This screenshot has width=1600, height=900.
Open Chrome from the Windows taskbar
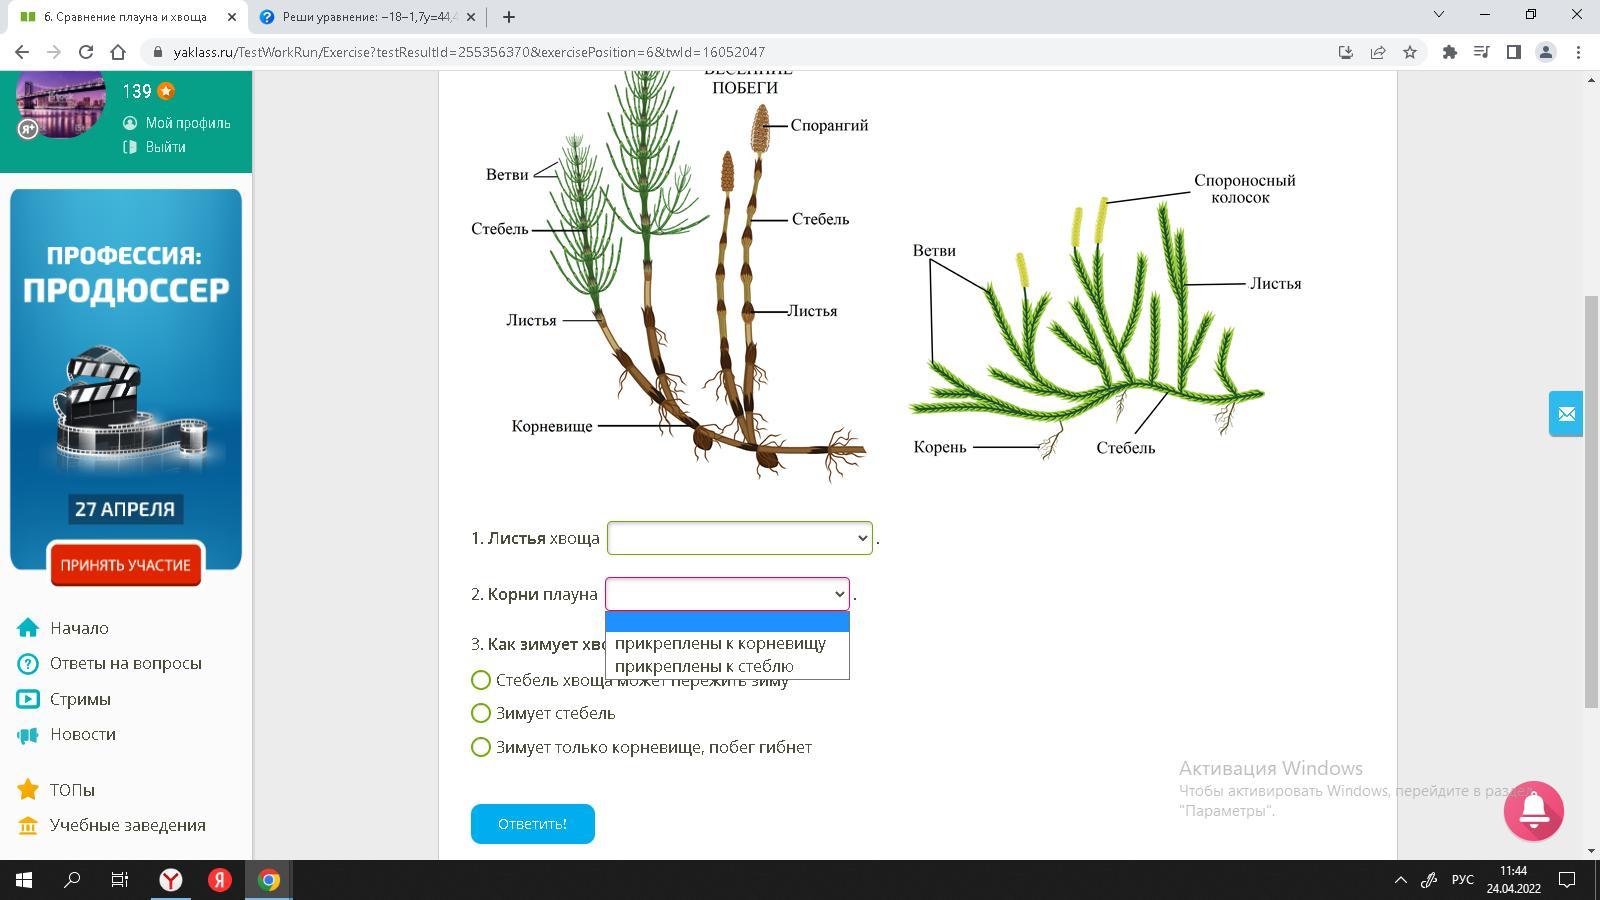(269, 880)
